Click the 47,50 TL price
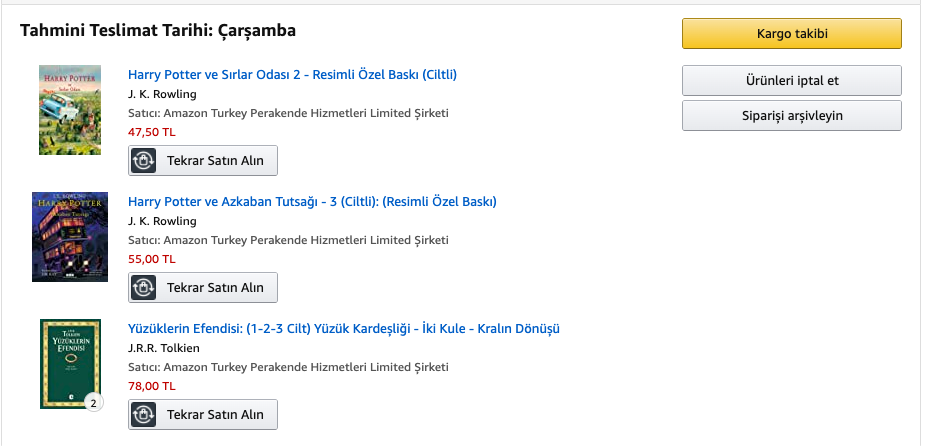This screenshot has height=446, width=925. (152, 132)
